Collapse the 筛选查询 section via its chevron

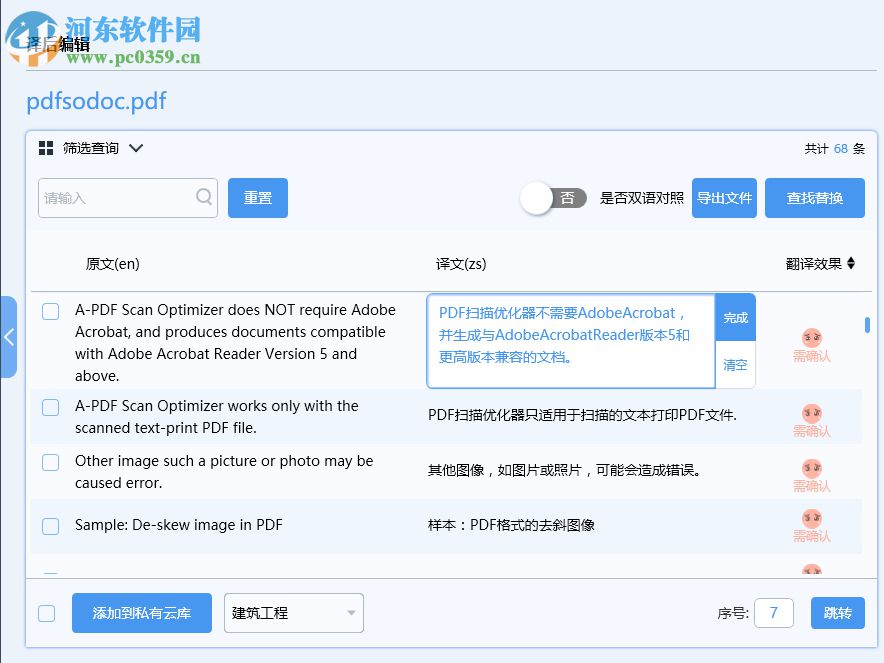[x=136, y=147]
